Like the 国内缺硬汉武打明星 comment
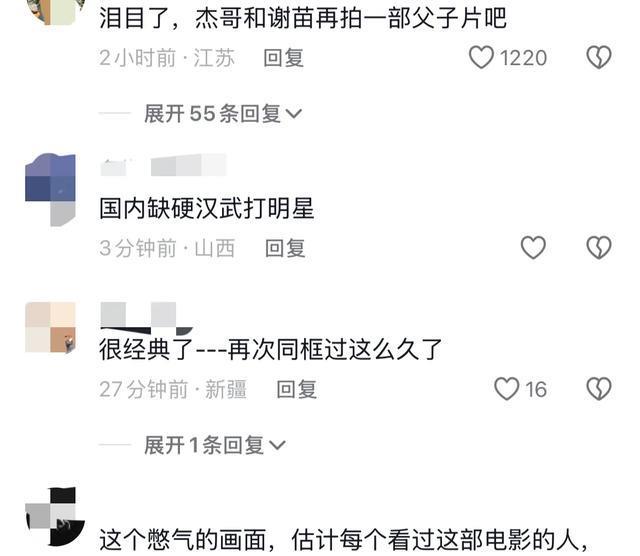 click(533, 247)
